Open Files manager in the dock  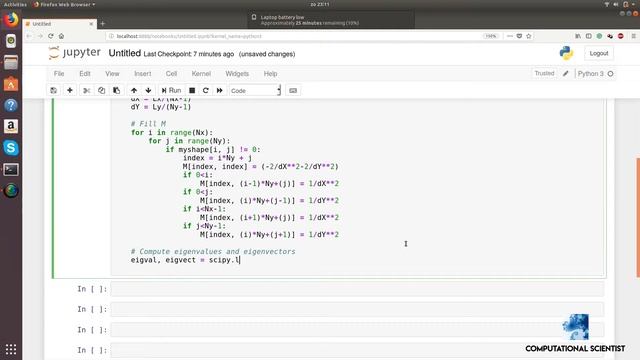11,62
